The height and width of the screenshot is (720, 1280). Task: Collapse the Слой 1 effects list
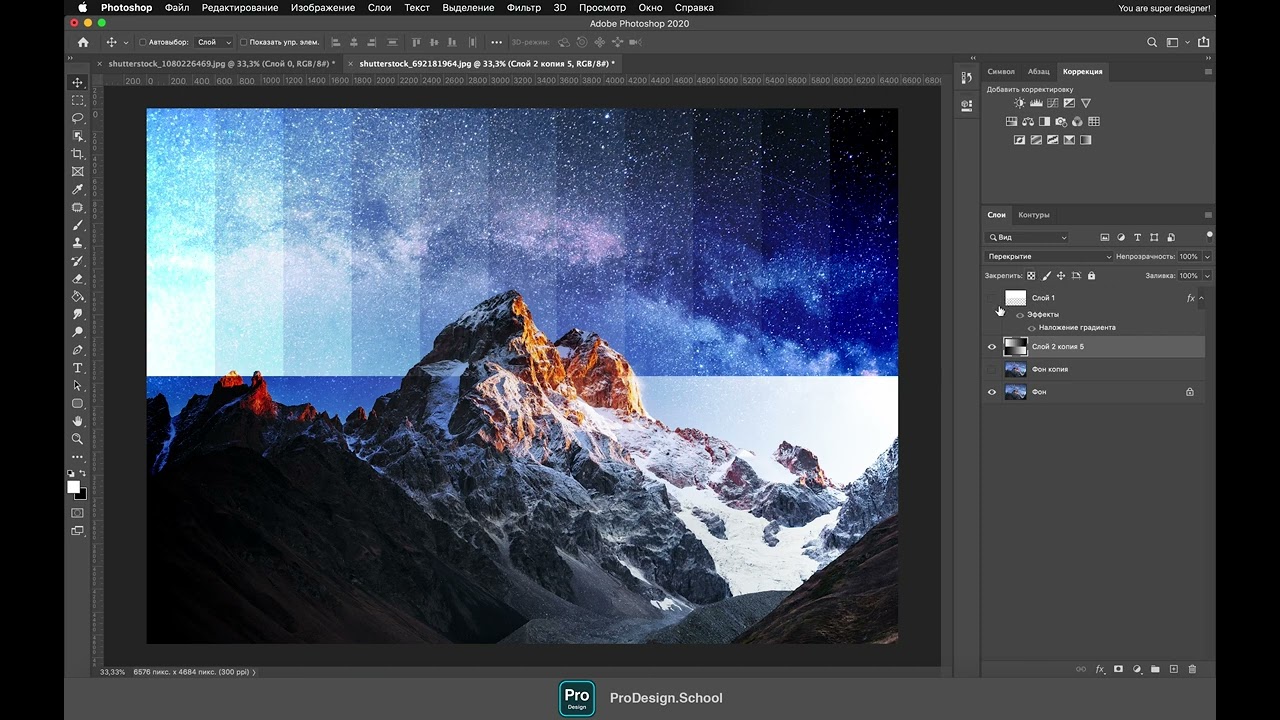point(1201,298)
